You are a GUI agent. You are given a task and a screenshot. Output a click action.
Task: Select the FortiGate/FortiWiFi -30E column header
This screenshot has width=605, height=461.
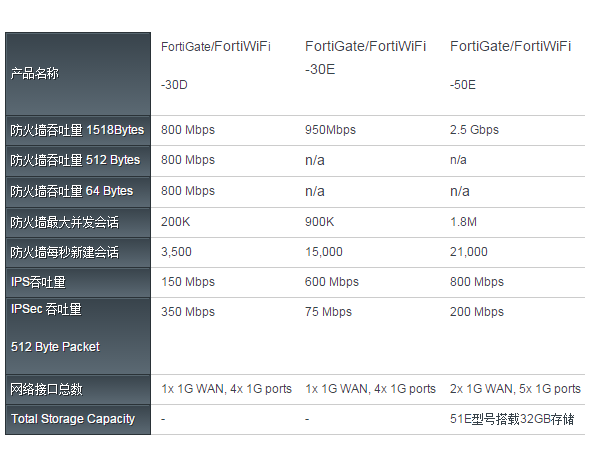[x=365, y=57]
